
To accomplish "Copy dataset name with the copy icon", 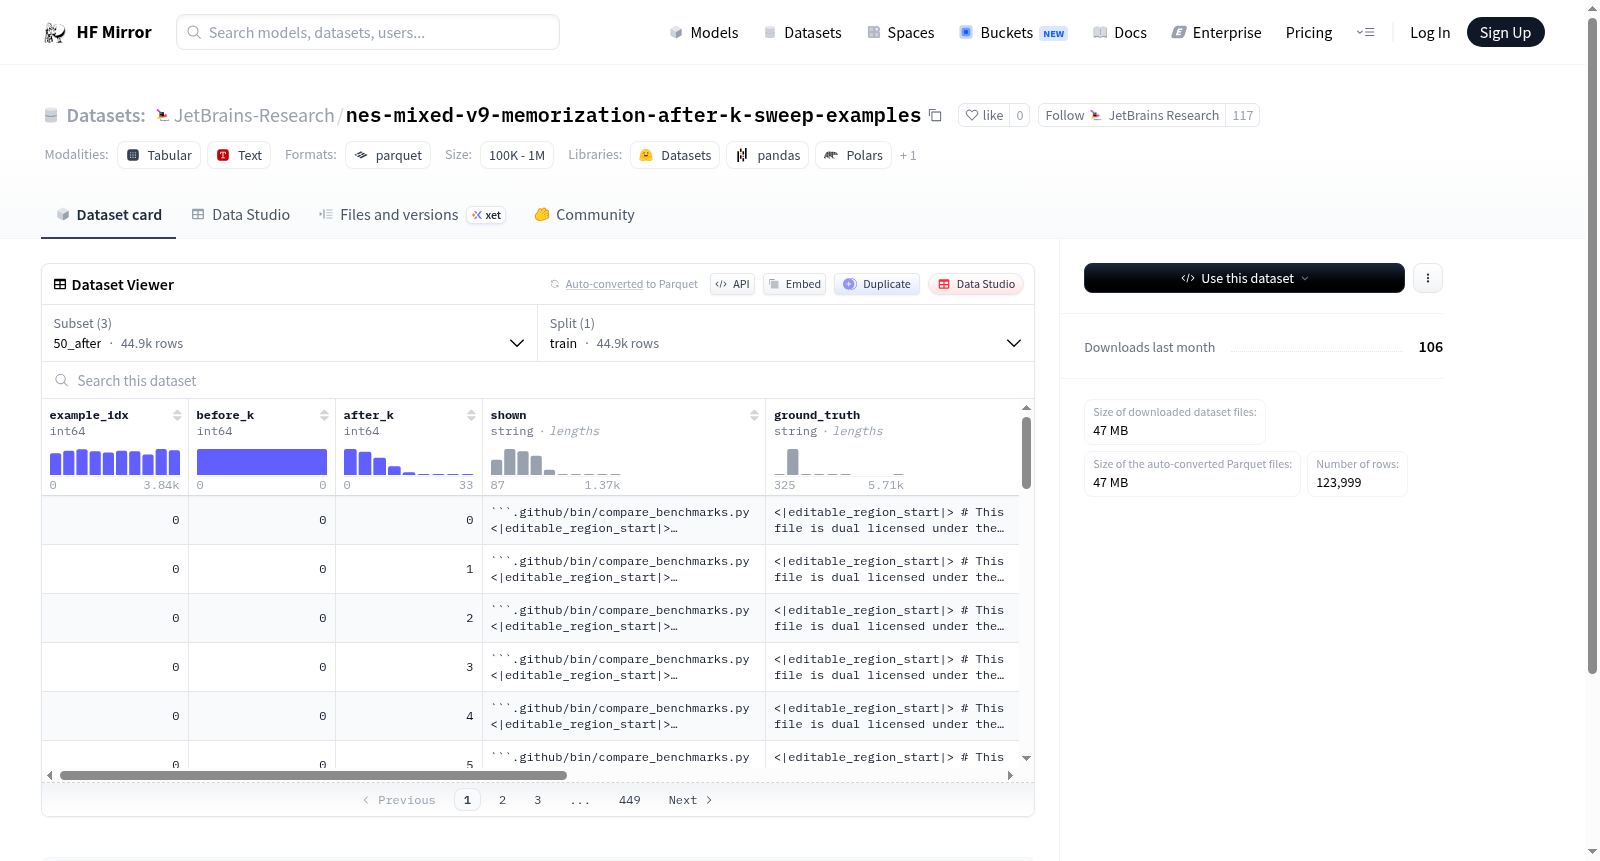I will (935, 115).
